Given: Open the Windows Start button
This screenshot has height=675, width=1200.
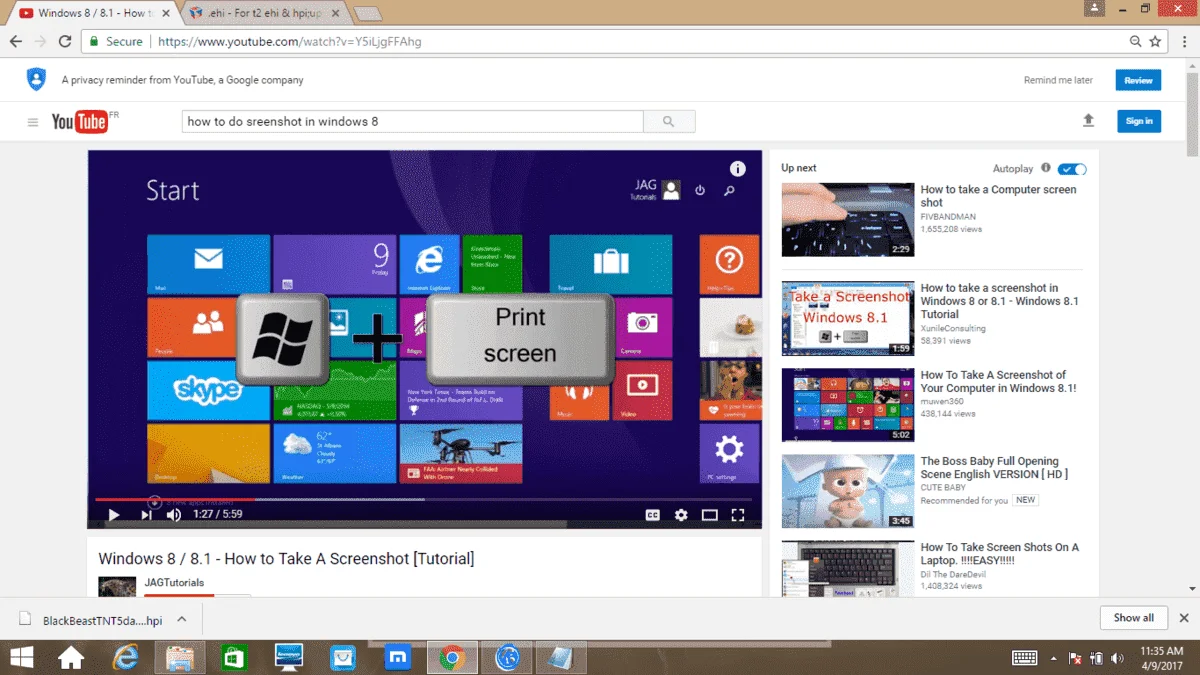Looking at the screenshot, I should [22, 658].
